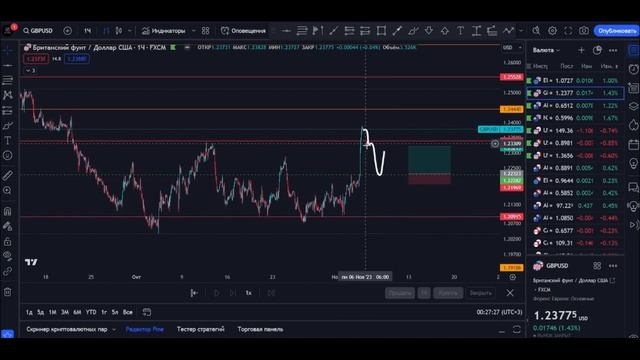Add symbol to watchlist with plus icon
Screen dimensions: 640x360
pos(581,50)
